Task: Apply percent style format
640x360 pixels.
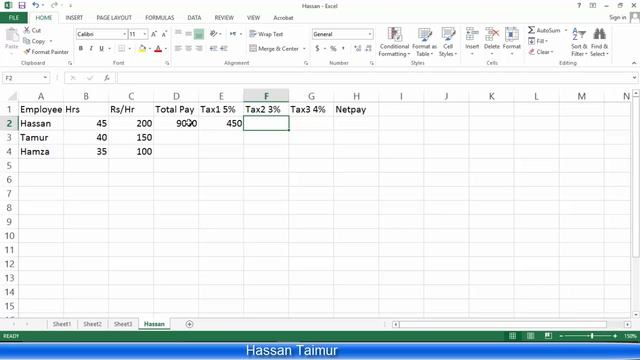Action: tap(333, 48)
